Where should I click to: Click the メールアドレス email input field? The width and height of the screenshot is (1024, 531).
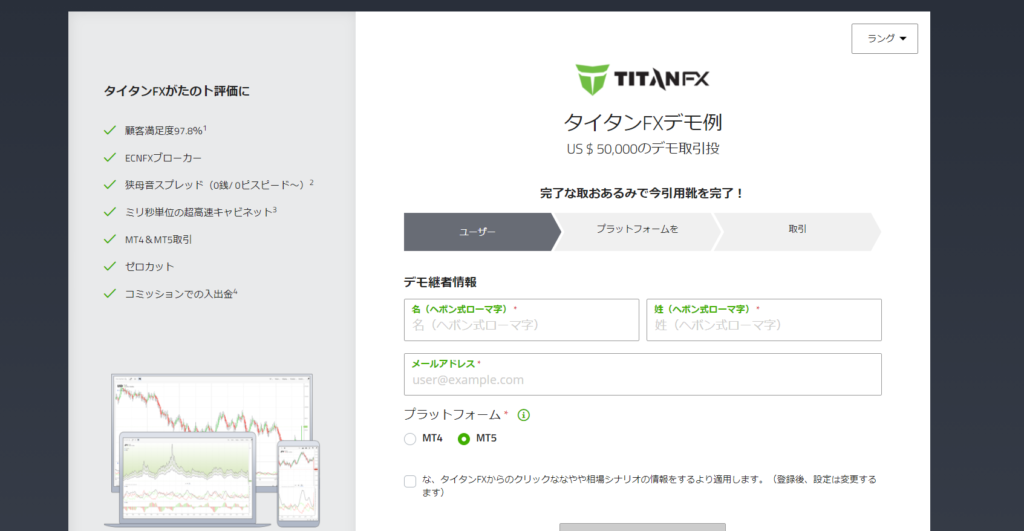[x=643, y=374]
